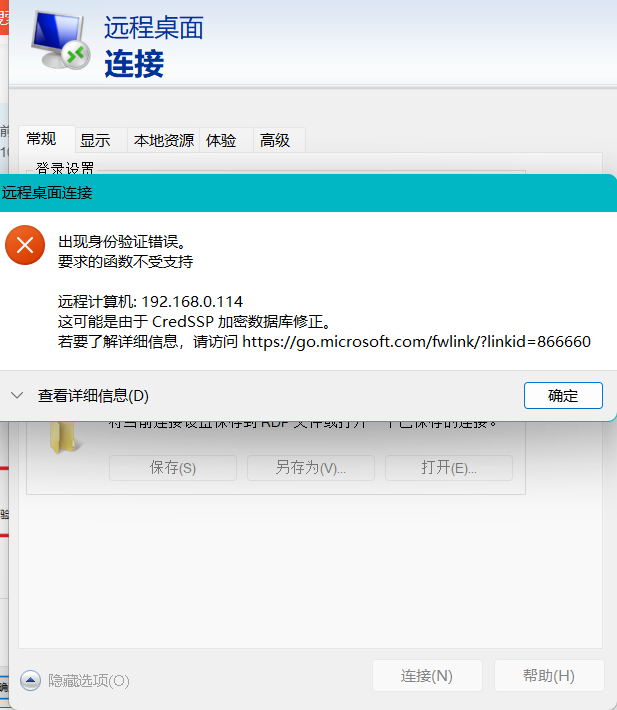Click the 打开(E)... button
The width and height of the screenshot is (617, 710).
tap(449, 468)
